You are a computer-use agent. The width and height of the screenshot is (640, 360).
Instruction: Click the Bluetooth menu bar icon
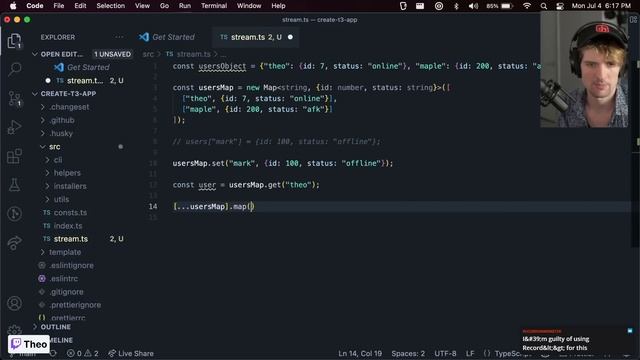click(x=456, y=6)
